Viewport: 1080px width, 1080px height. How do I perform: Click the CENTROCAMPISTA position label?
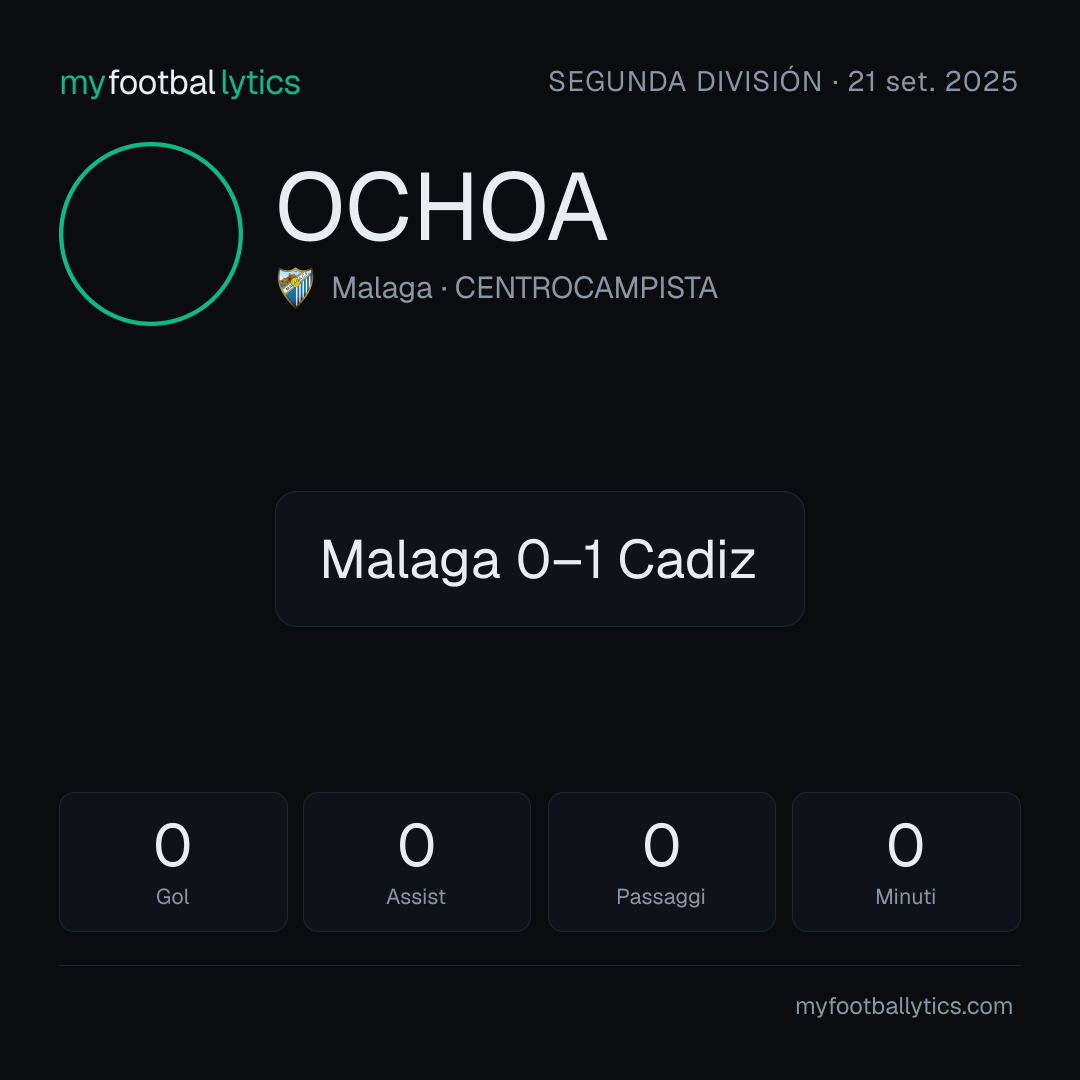point(586,288)
